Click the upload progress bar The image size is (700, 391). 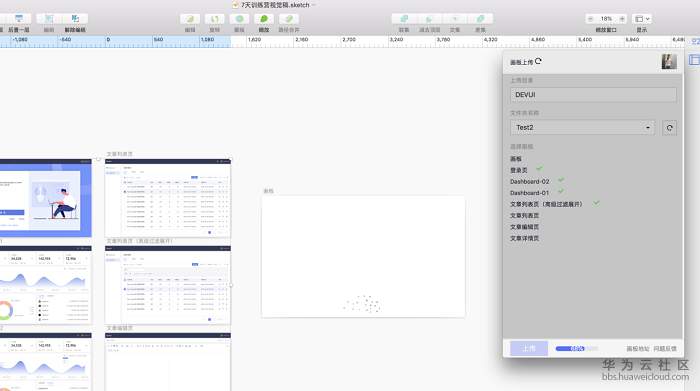[x=576, y=348]
